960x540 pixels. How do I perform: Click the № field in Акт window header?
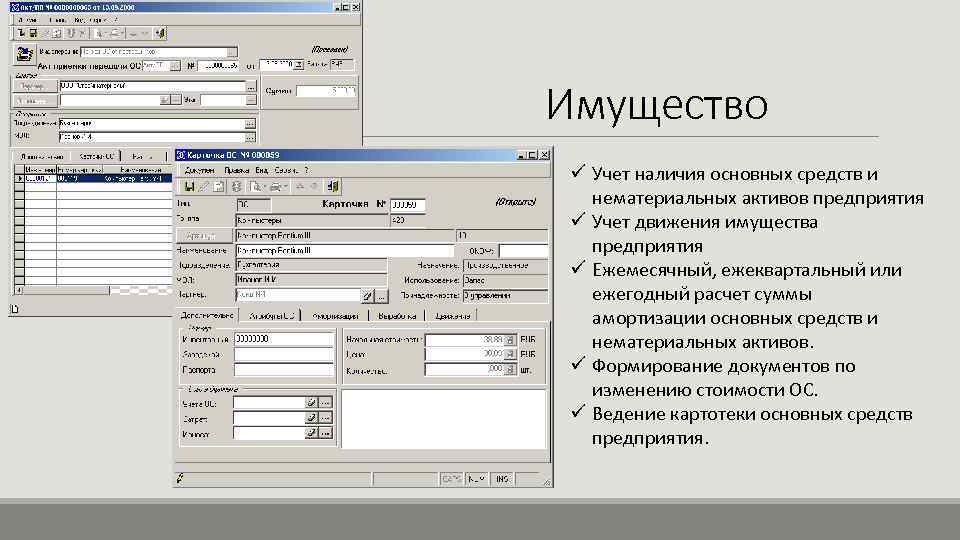pyautogui.click(x=219, y=66)
